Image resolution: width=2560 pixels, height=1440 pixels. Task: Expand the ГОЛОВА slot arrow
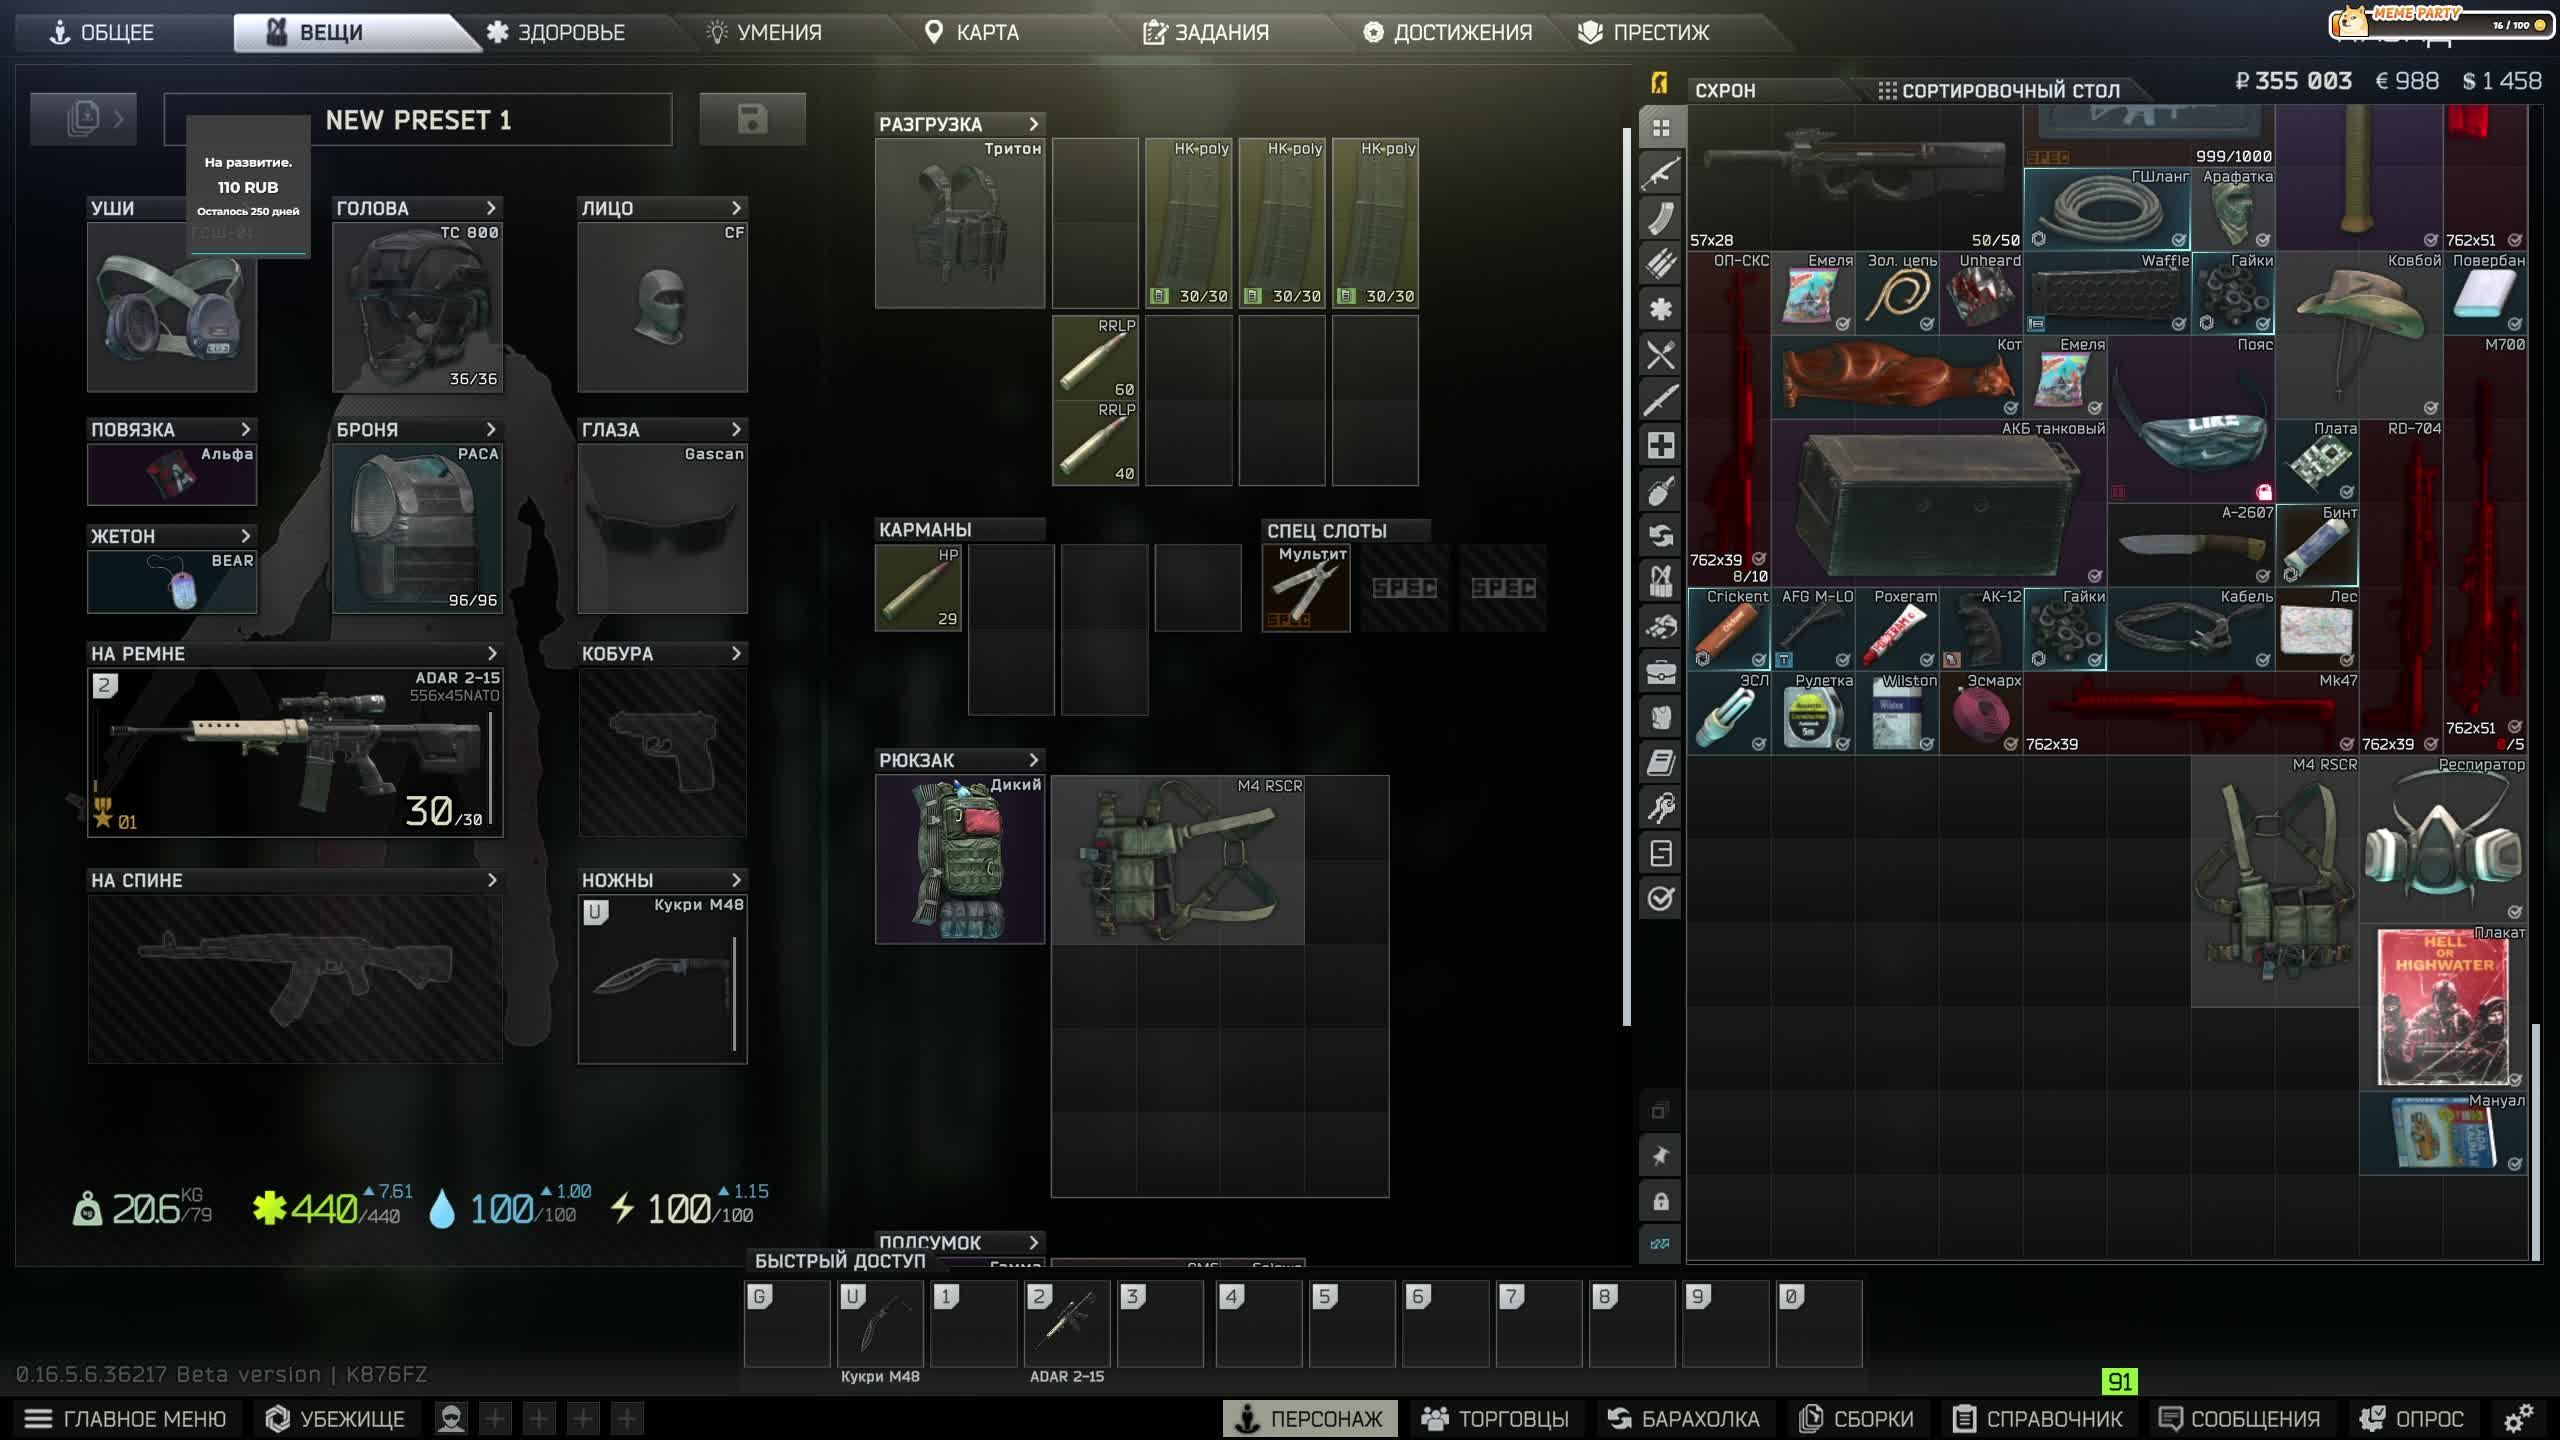(x=491, y=208)
